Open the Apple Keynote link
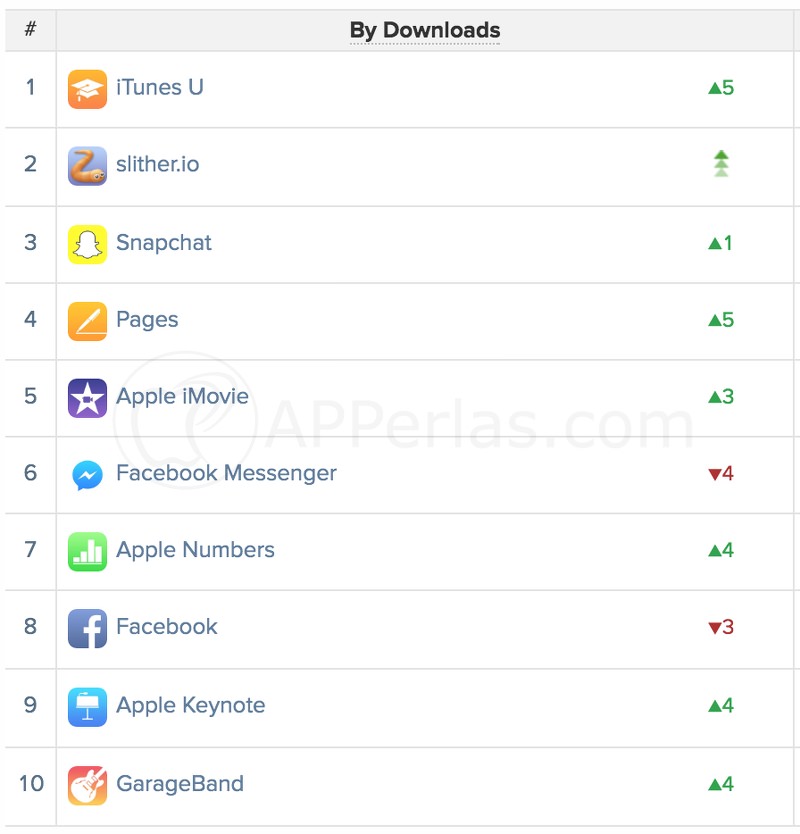This screenshot has width=800, height=834. click(x=190, y=706)
